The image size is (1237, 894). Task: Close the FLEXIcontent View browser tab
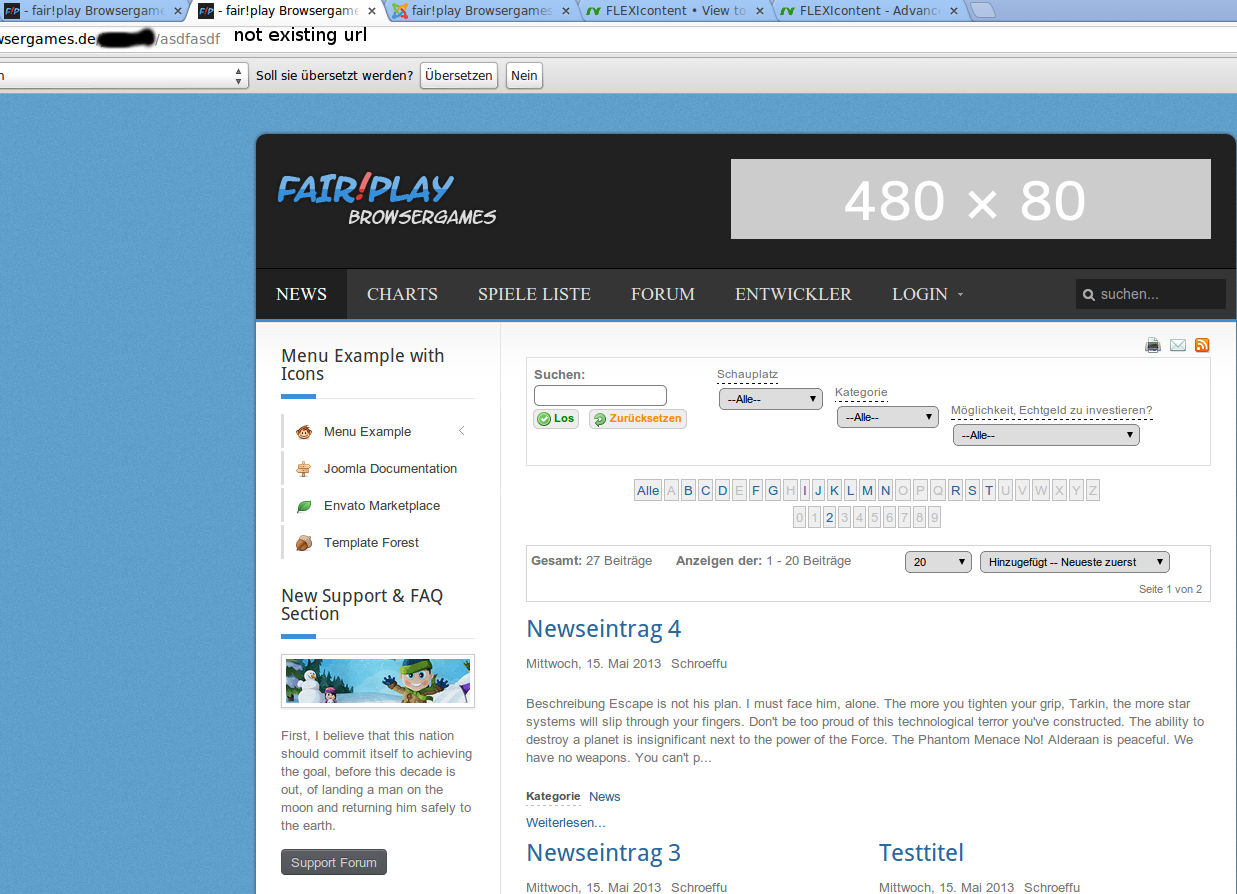(758, 11)
